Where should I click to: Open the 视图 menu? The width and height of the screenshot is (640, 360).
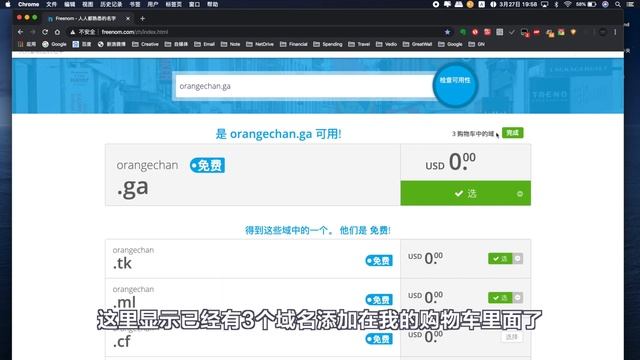pyautogui.click(x=87, y=4)
